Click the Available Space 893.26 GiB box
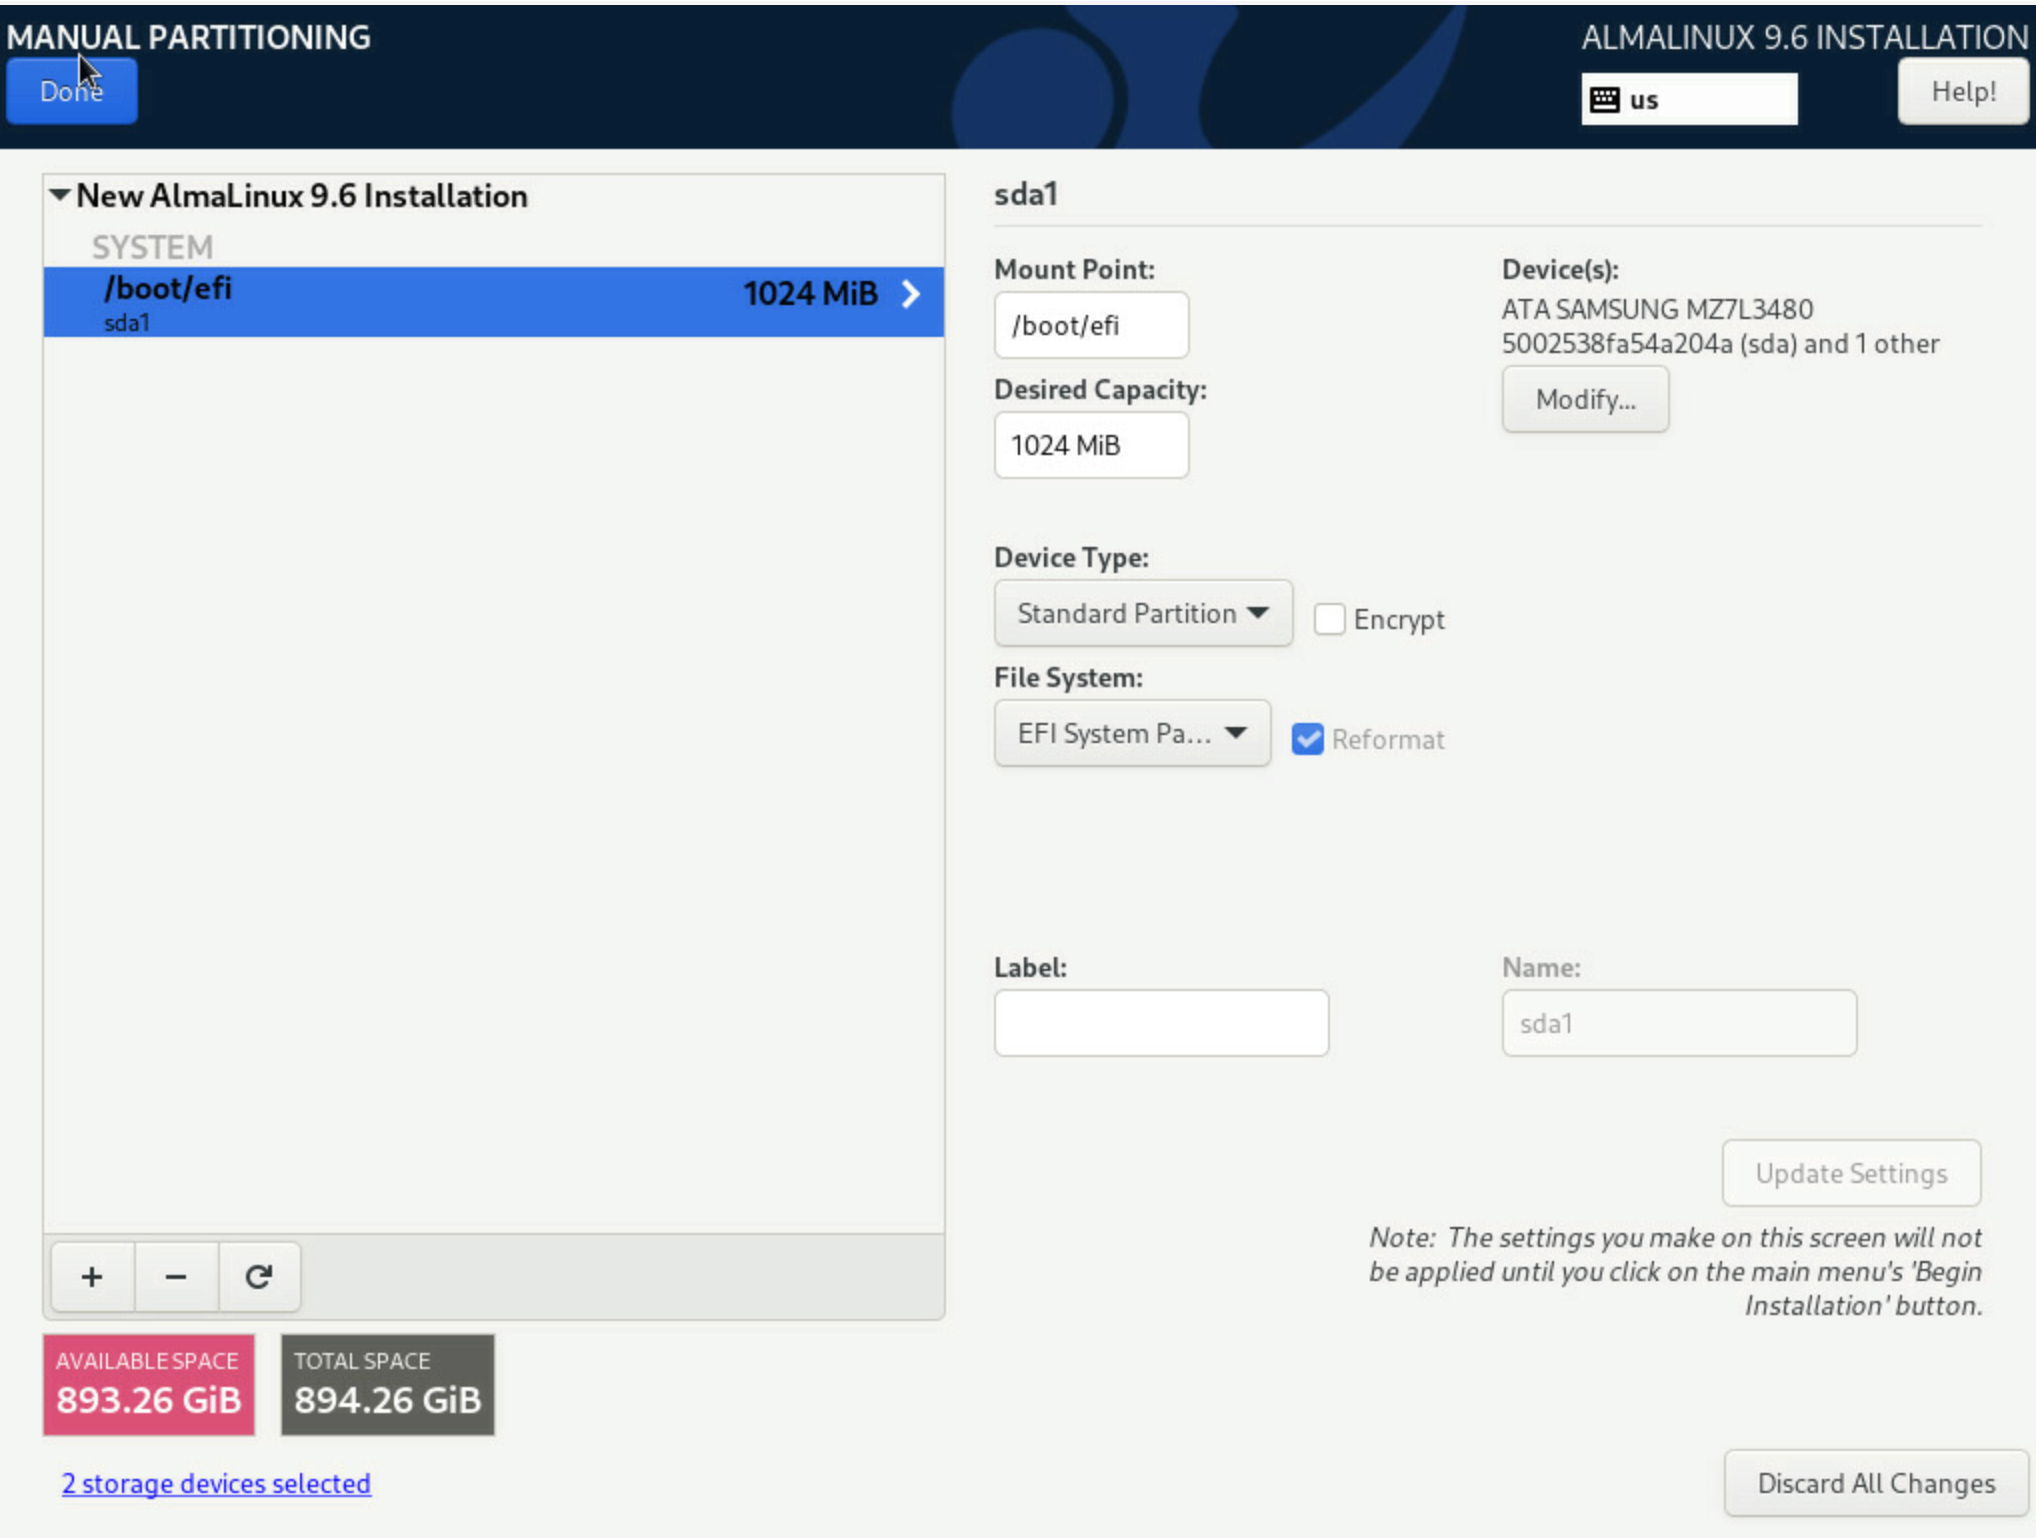Image resolution: width=2036 pixels, height=1538 pixels. (148, 1385)
